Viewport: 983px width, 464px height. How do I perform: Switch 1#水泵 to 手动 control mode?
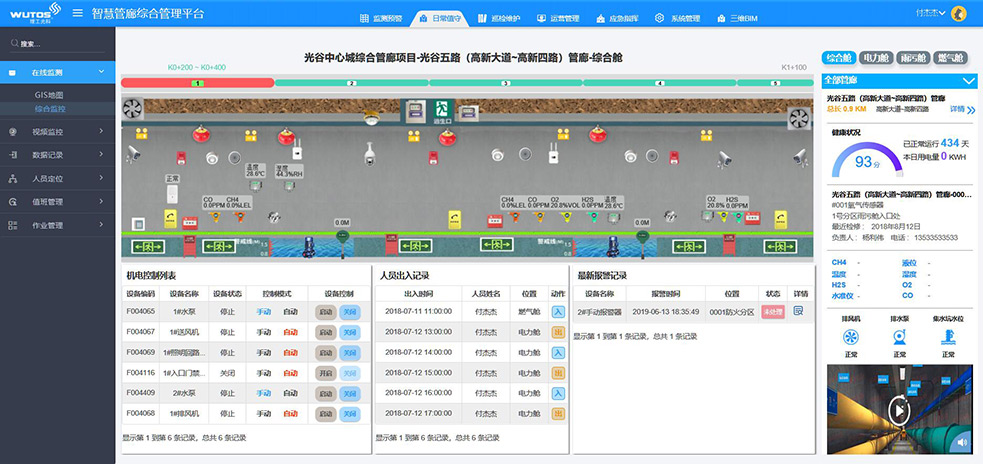pos(263,312)
